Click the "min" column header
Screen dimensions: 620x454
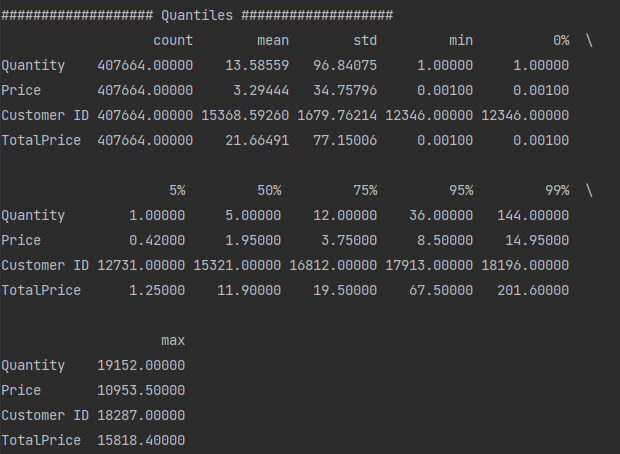pos(461,40)
